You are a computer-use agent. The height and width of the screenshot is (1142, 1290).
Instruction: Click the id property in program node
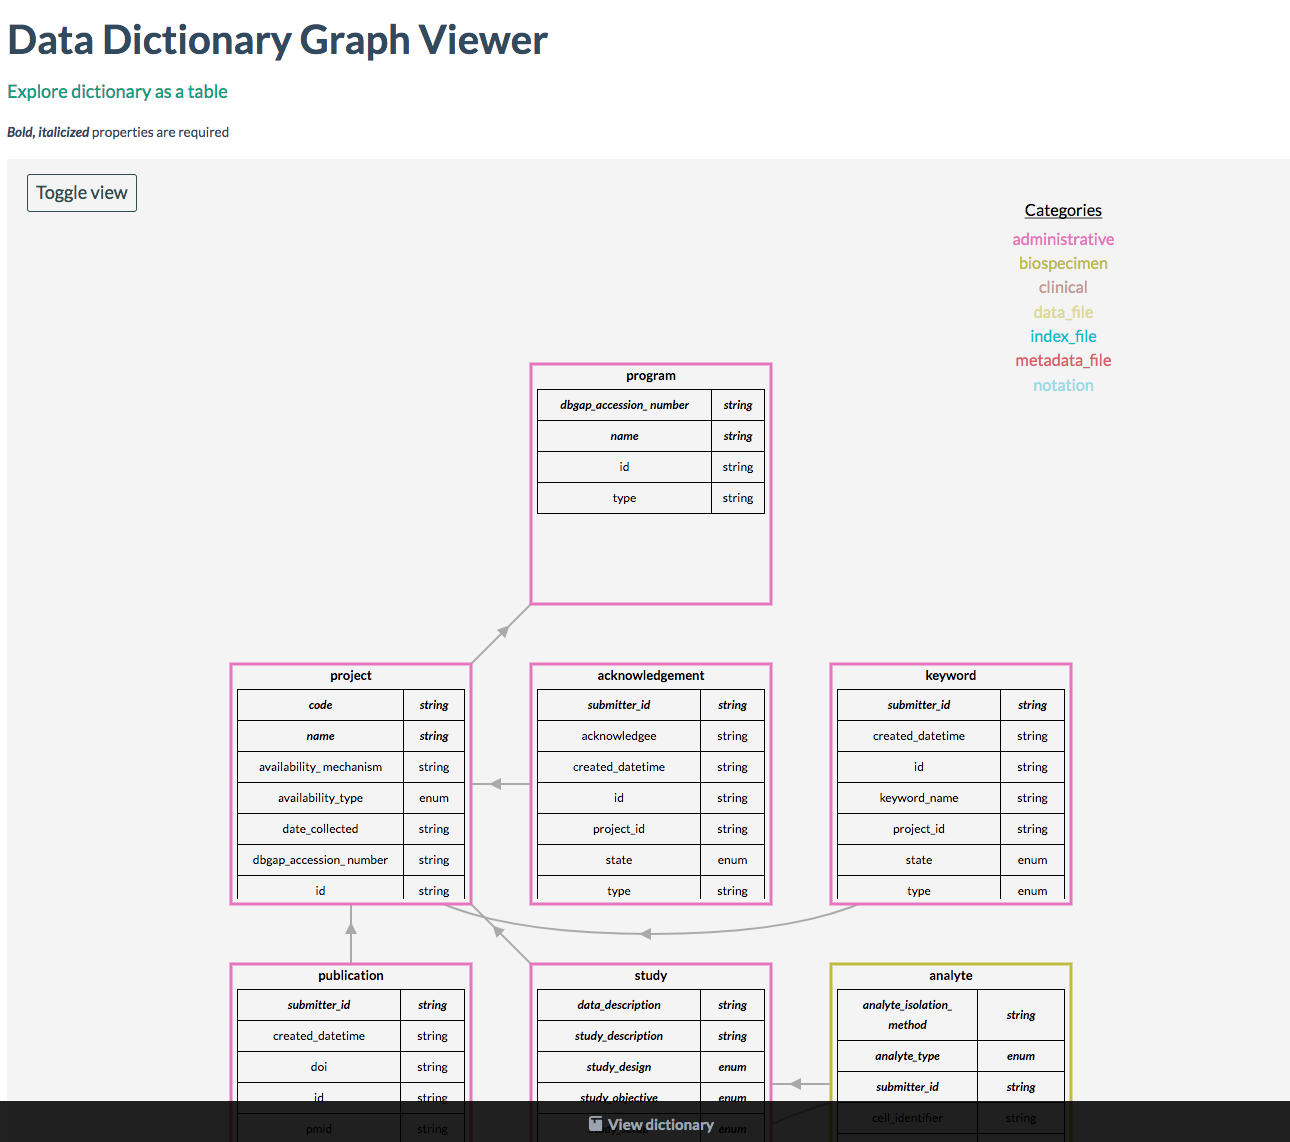(x=624, y=467)
